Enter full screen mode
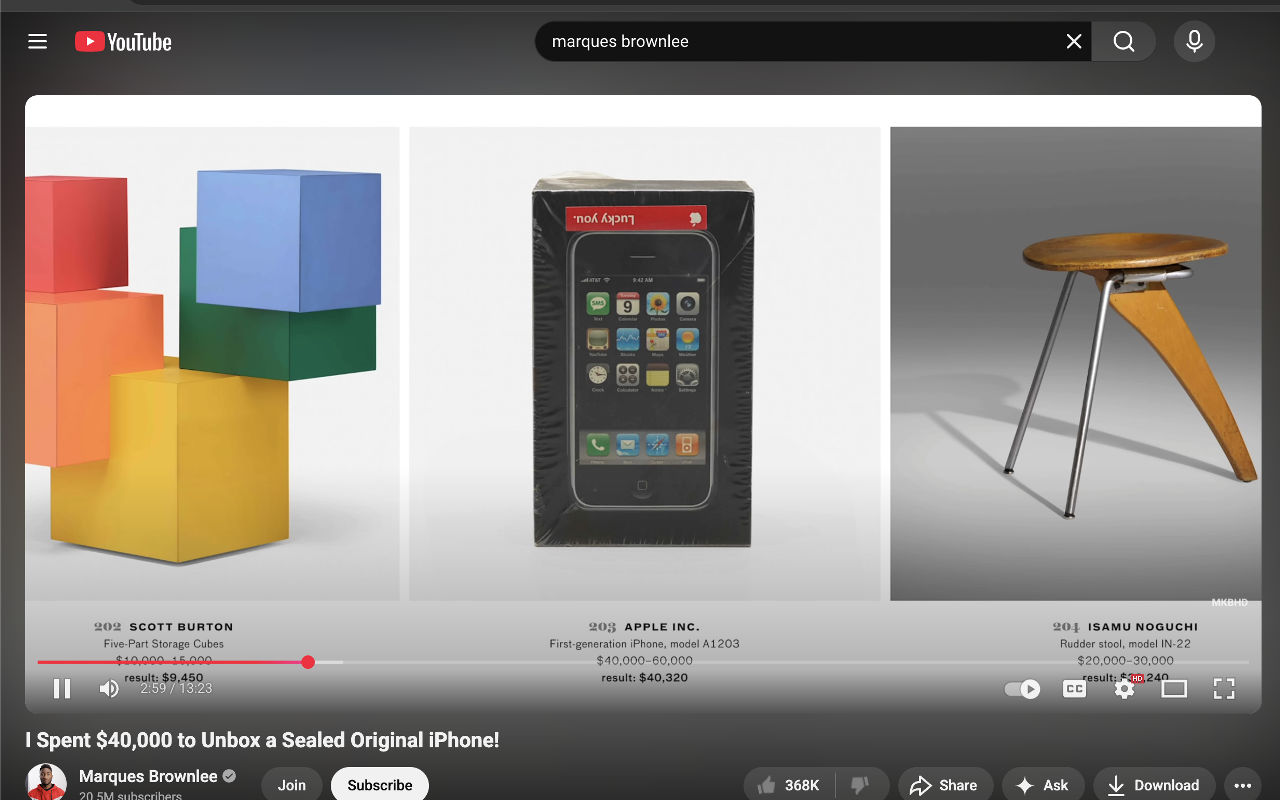 (1224, 688)
